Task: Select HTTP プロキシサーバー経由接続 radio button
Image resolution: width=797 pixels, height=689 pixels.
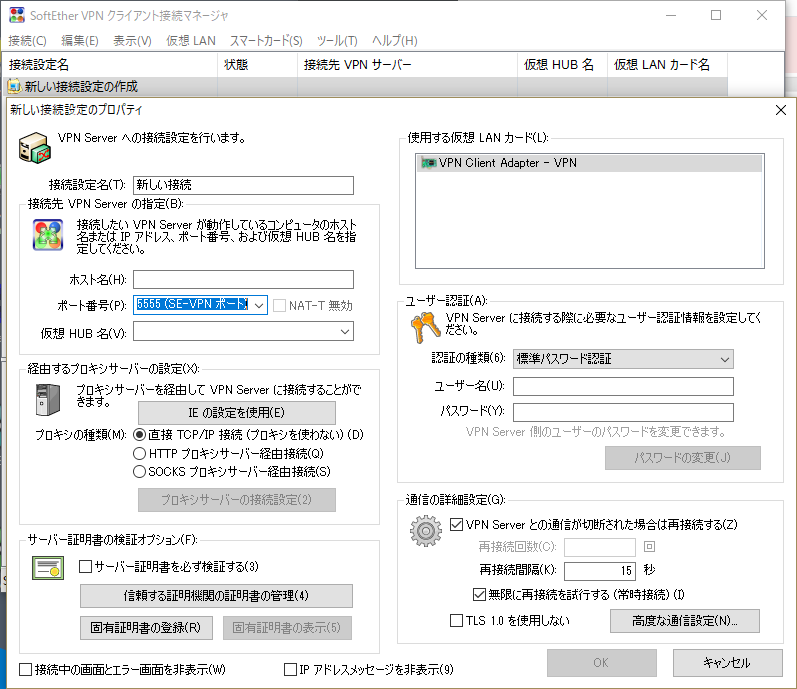Action: pos(140,453)
